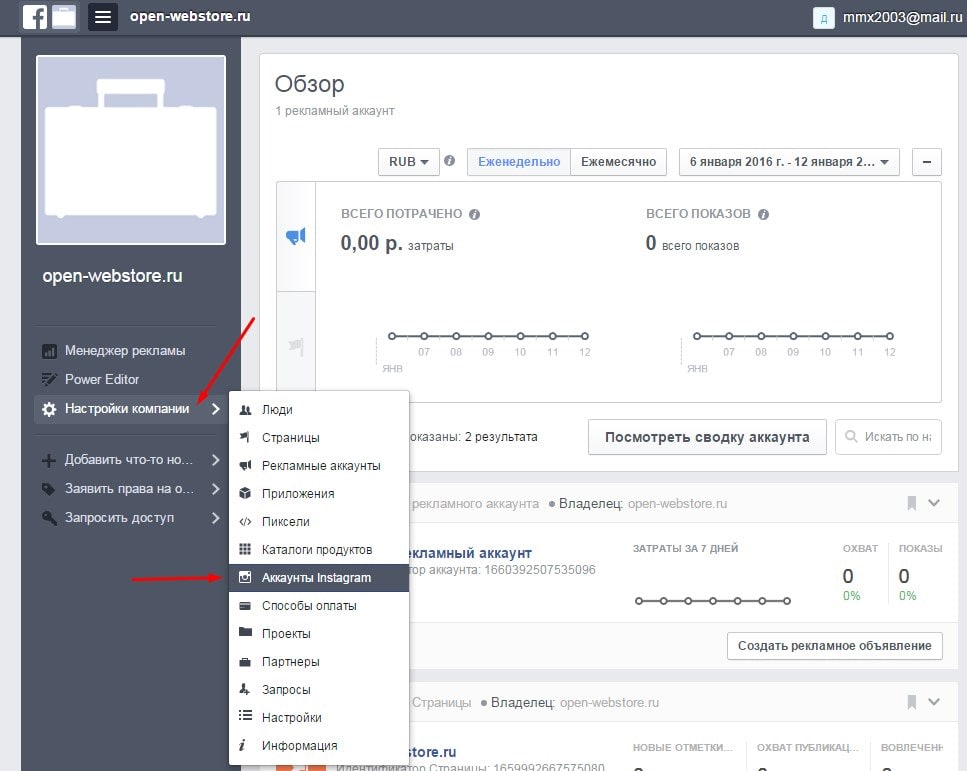This screenshot has height=771, width=967.
Task: Click open-webstore.ru title in header
Action: coord(190,16)
